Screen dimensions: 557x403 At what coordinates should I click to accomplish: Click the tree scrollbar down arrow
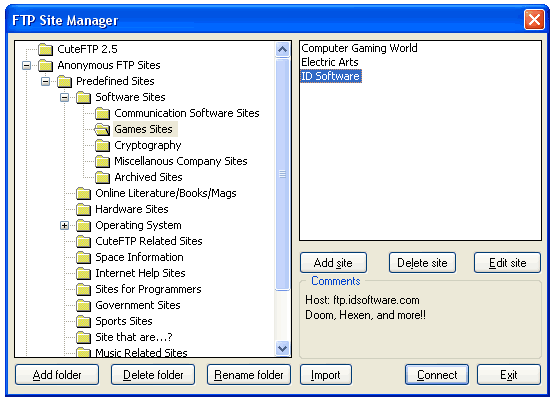[x=282, y=349]
